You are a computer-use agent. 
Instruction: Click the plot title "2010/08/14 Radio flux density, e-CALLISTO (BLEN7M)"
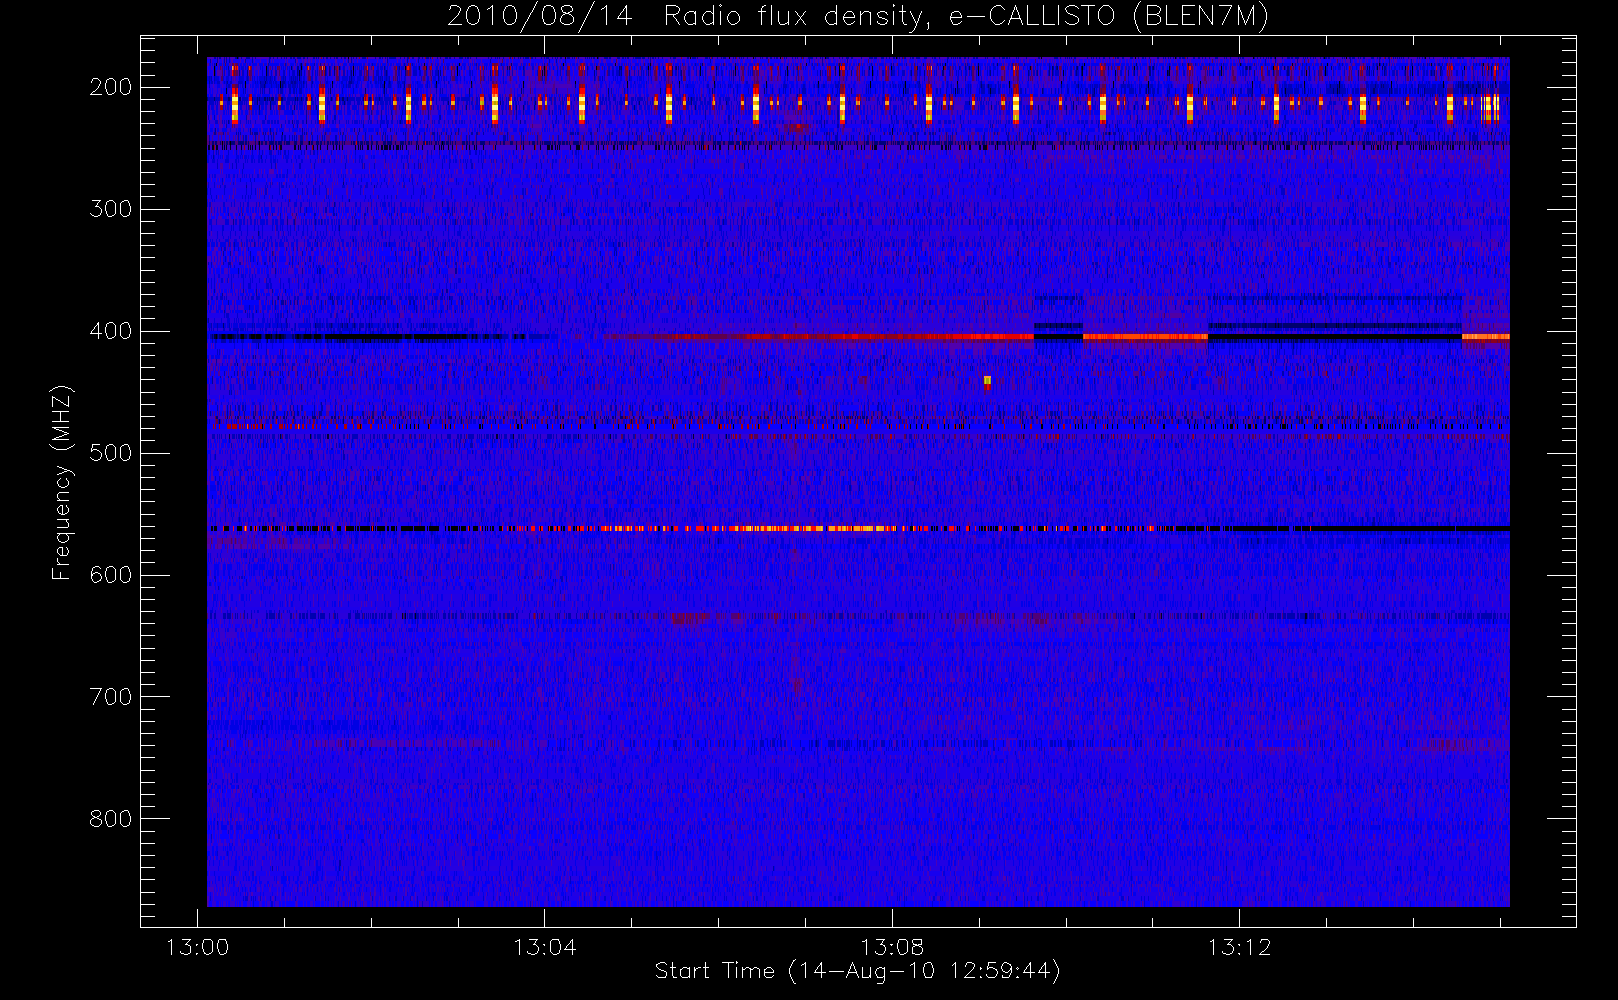coord(858,17)
